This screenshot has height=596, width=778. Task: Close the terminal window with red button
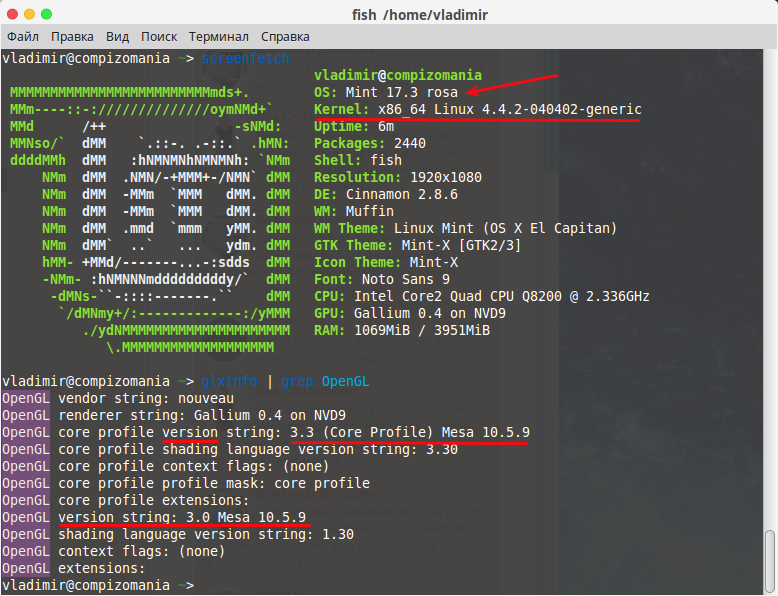click(x=12, y=14)
